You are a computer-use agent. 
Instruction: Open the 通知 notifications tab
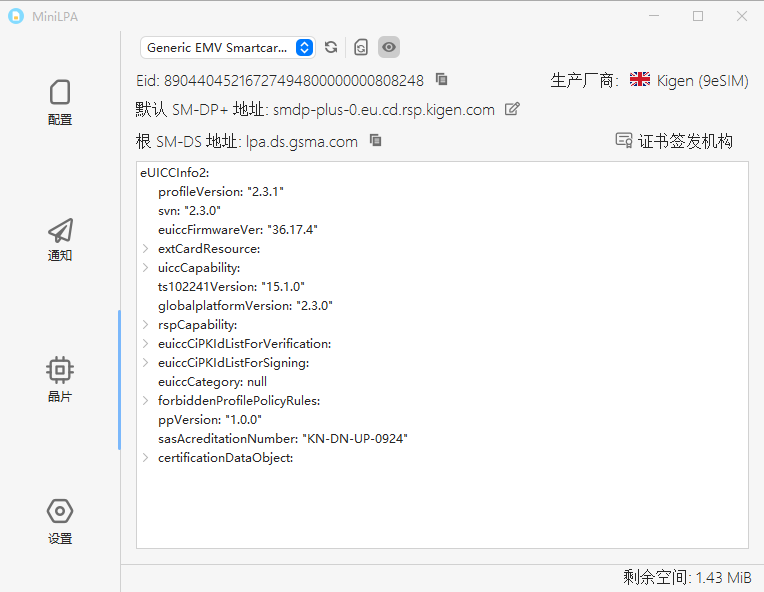tap(60, 239)
